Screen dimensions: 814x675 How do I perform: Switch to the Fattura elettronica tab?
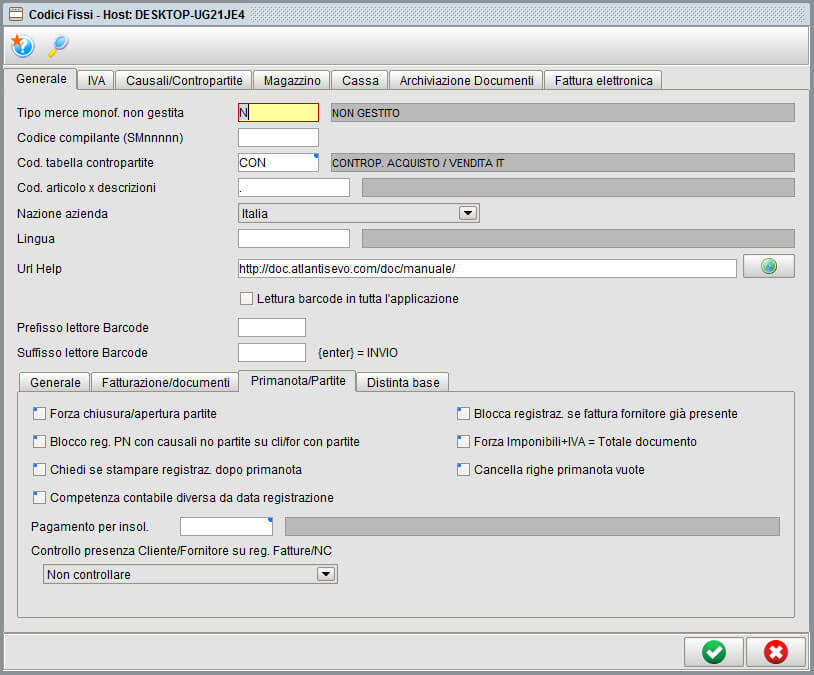(x=603, y=79)
